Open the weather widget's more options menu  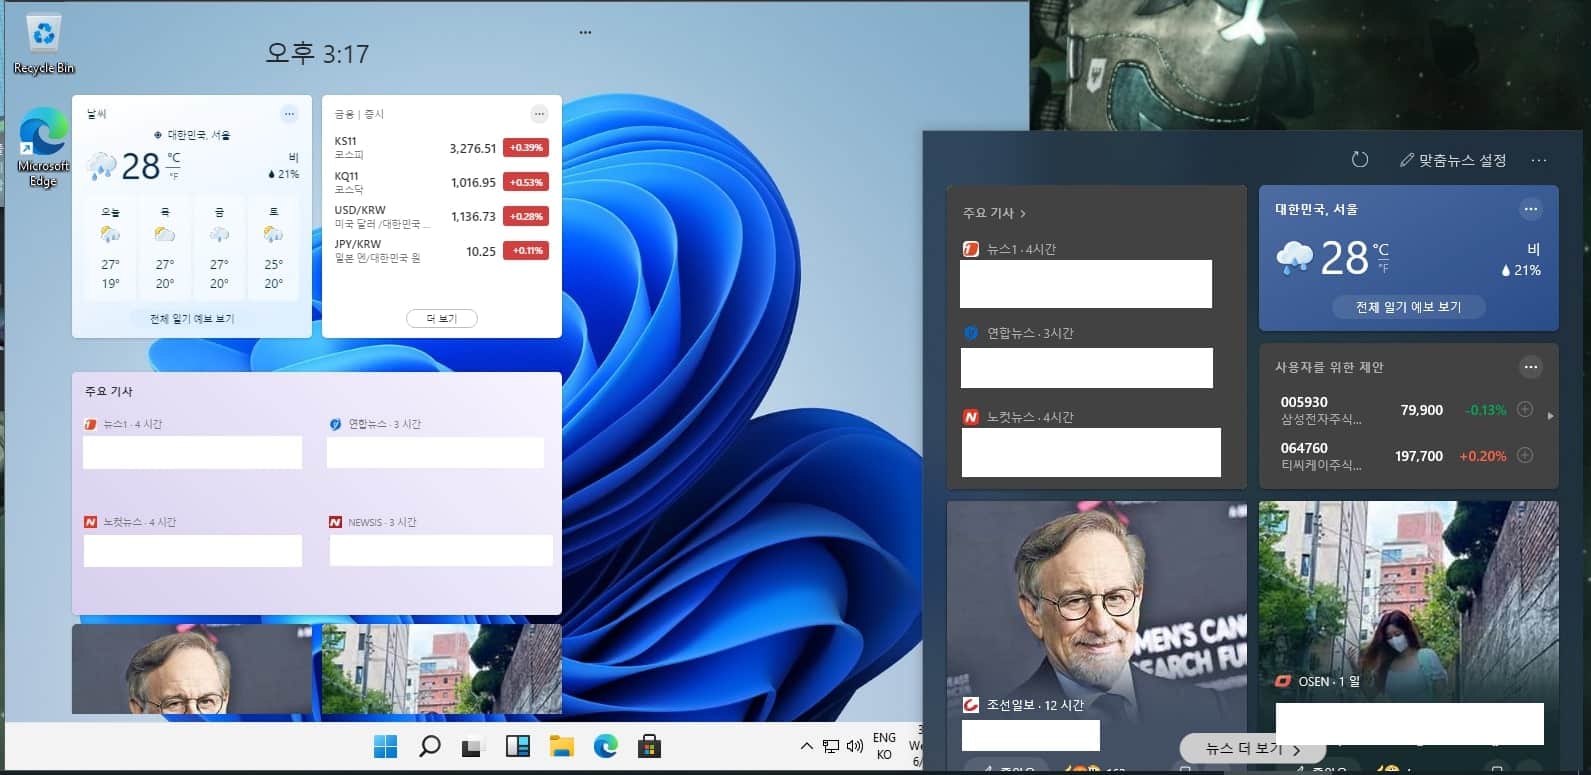pos(1530,210)
